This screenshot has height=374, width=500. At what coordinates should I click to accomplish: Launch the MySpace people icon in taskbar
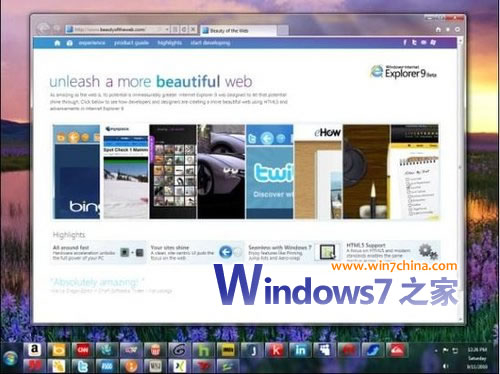[x=325, y=350]
